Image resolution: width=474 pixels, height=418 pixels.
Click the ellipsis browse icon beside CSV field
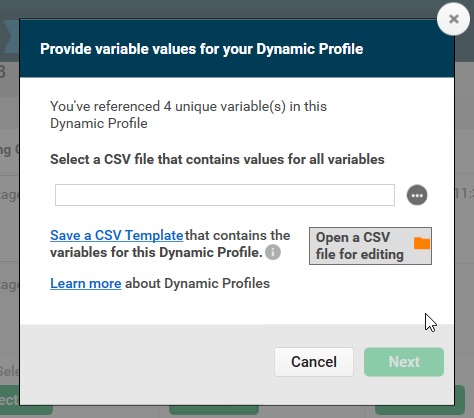click(x=417, y=195)
